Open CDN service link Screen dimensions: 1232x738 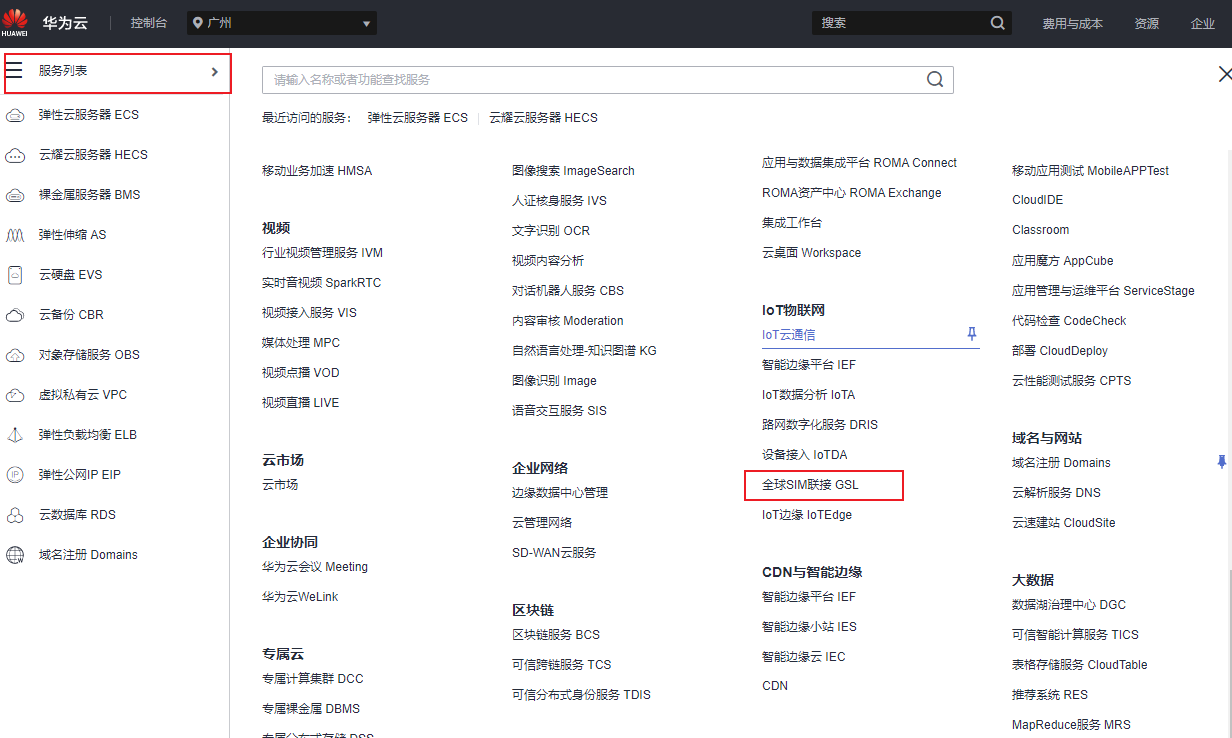(775, 686)
